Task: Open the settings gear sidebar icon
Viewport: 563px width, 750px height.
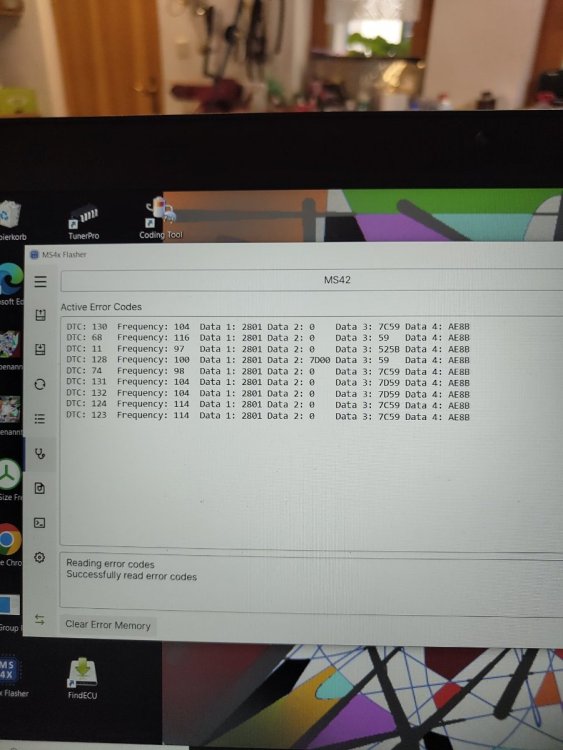Action: pos(40,557)
